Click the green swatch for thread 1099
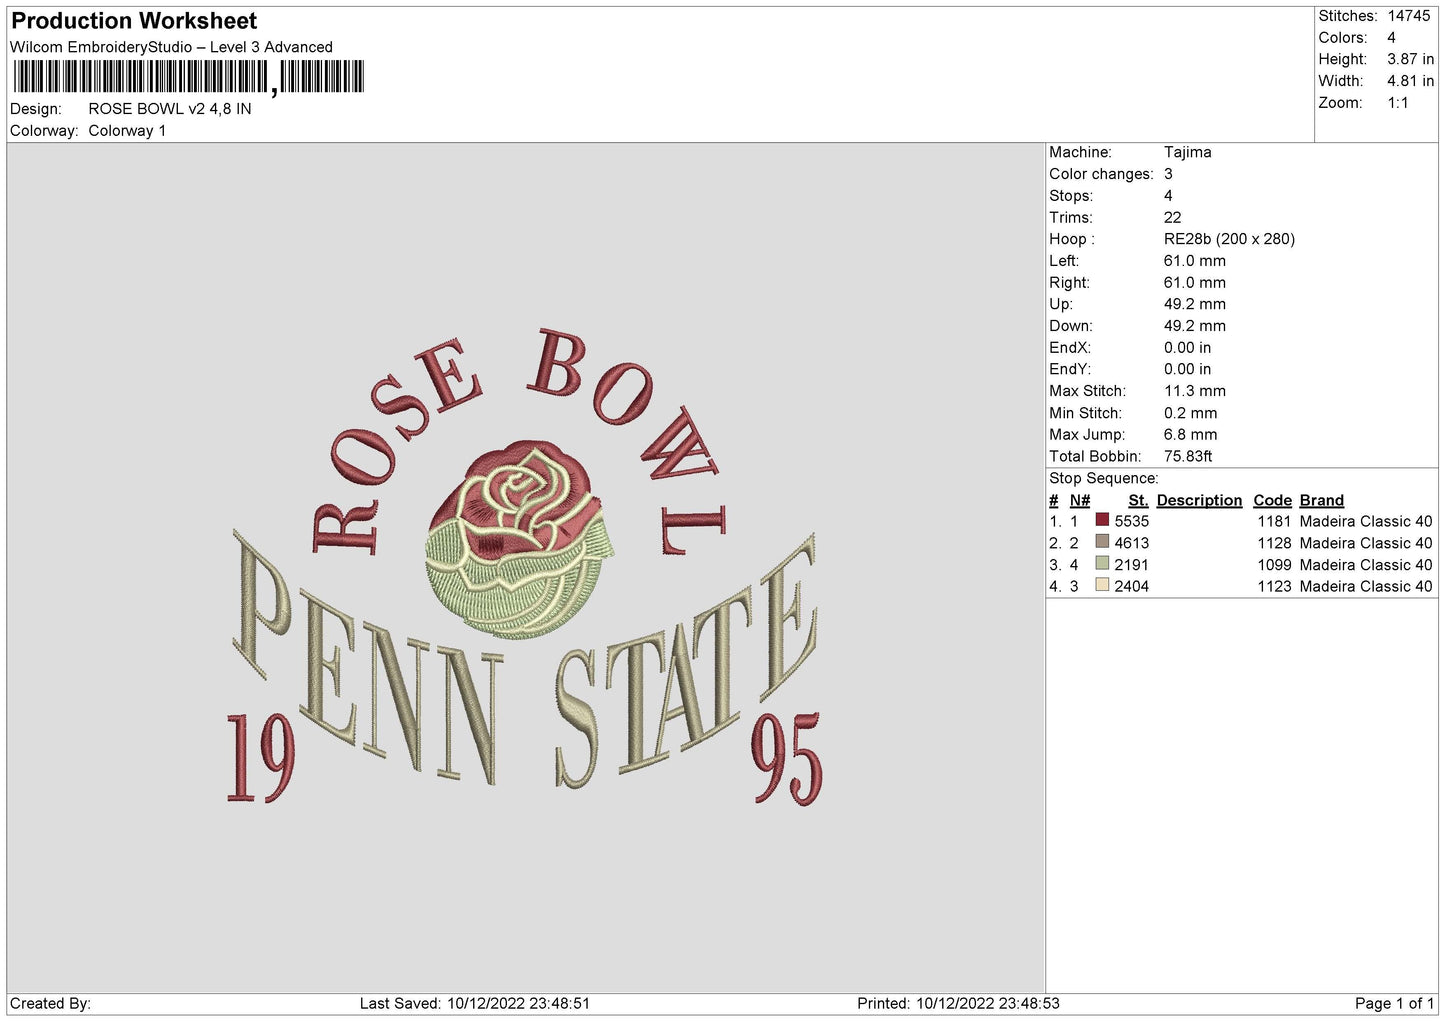Screen dimensions: 1445x1021 (x=1102, y=564)
